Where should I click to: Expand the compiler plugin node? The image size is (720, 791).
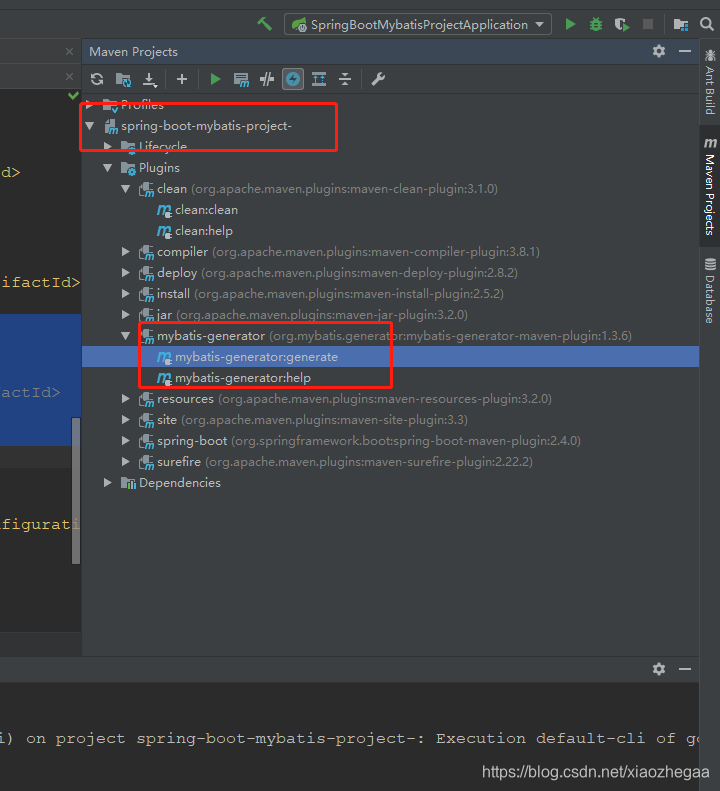tap(126, 252)
